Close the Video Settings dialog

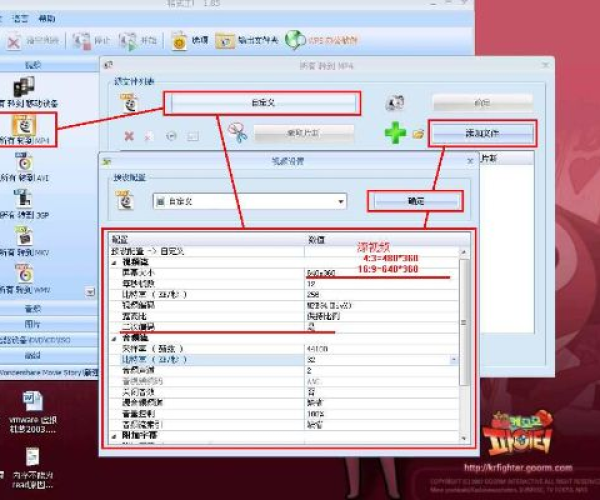click(470, 161)
